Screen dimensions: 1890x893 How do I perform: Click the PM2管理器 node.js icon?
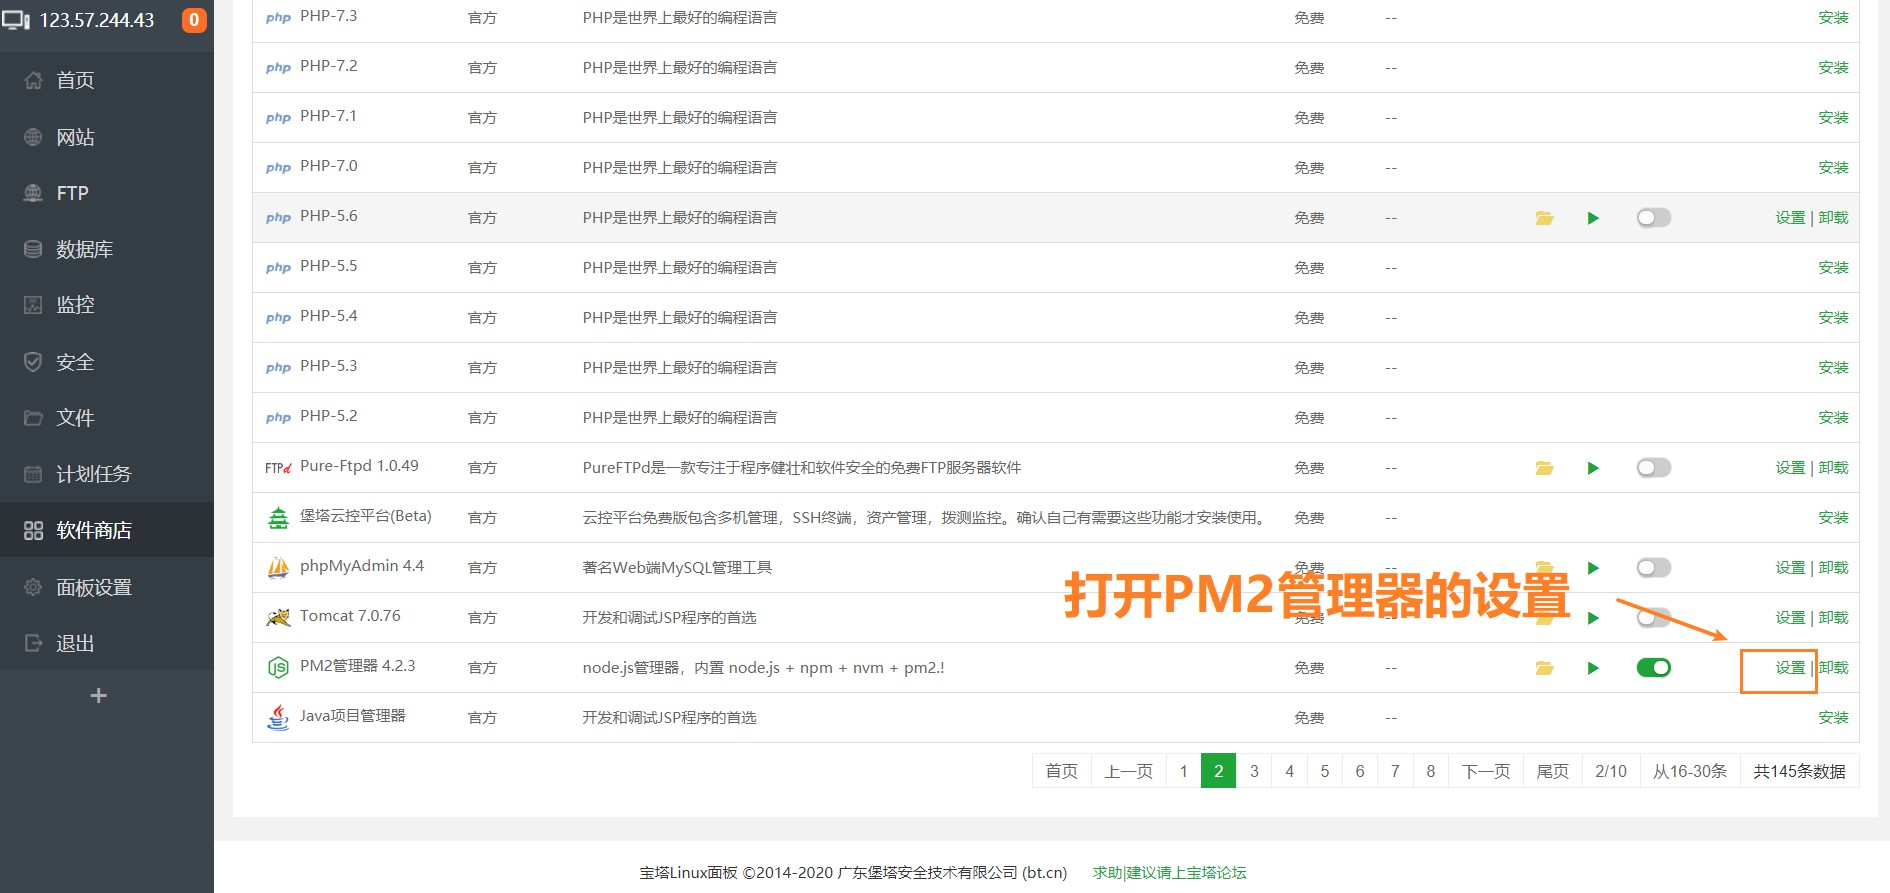click(278, 667)
